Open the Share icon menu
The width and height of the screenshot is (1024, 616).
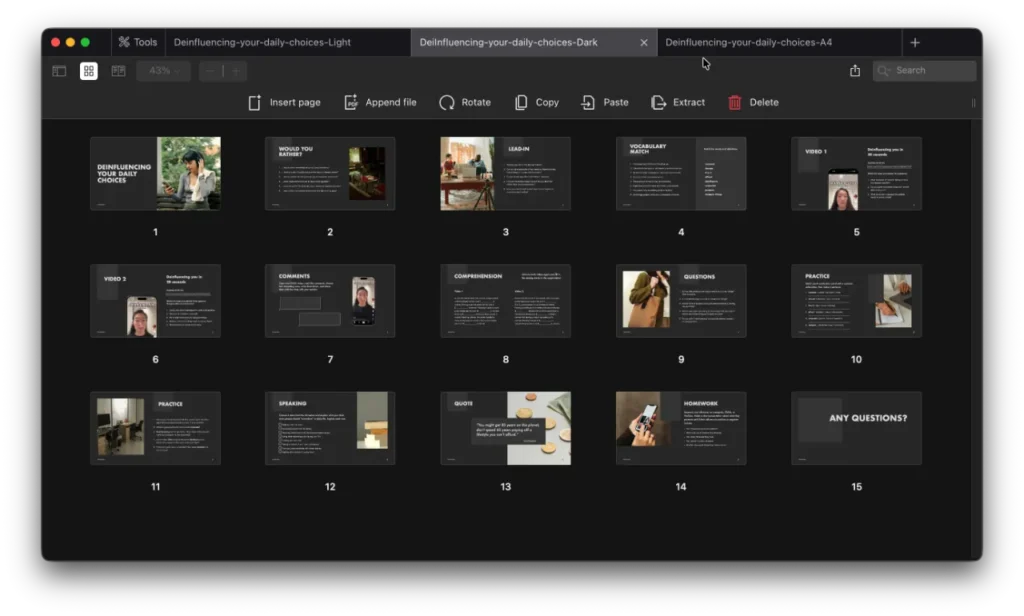click(855, 71)
